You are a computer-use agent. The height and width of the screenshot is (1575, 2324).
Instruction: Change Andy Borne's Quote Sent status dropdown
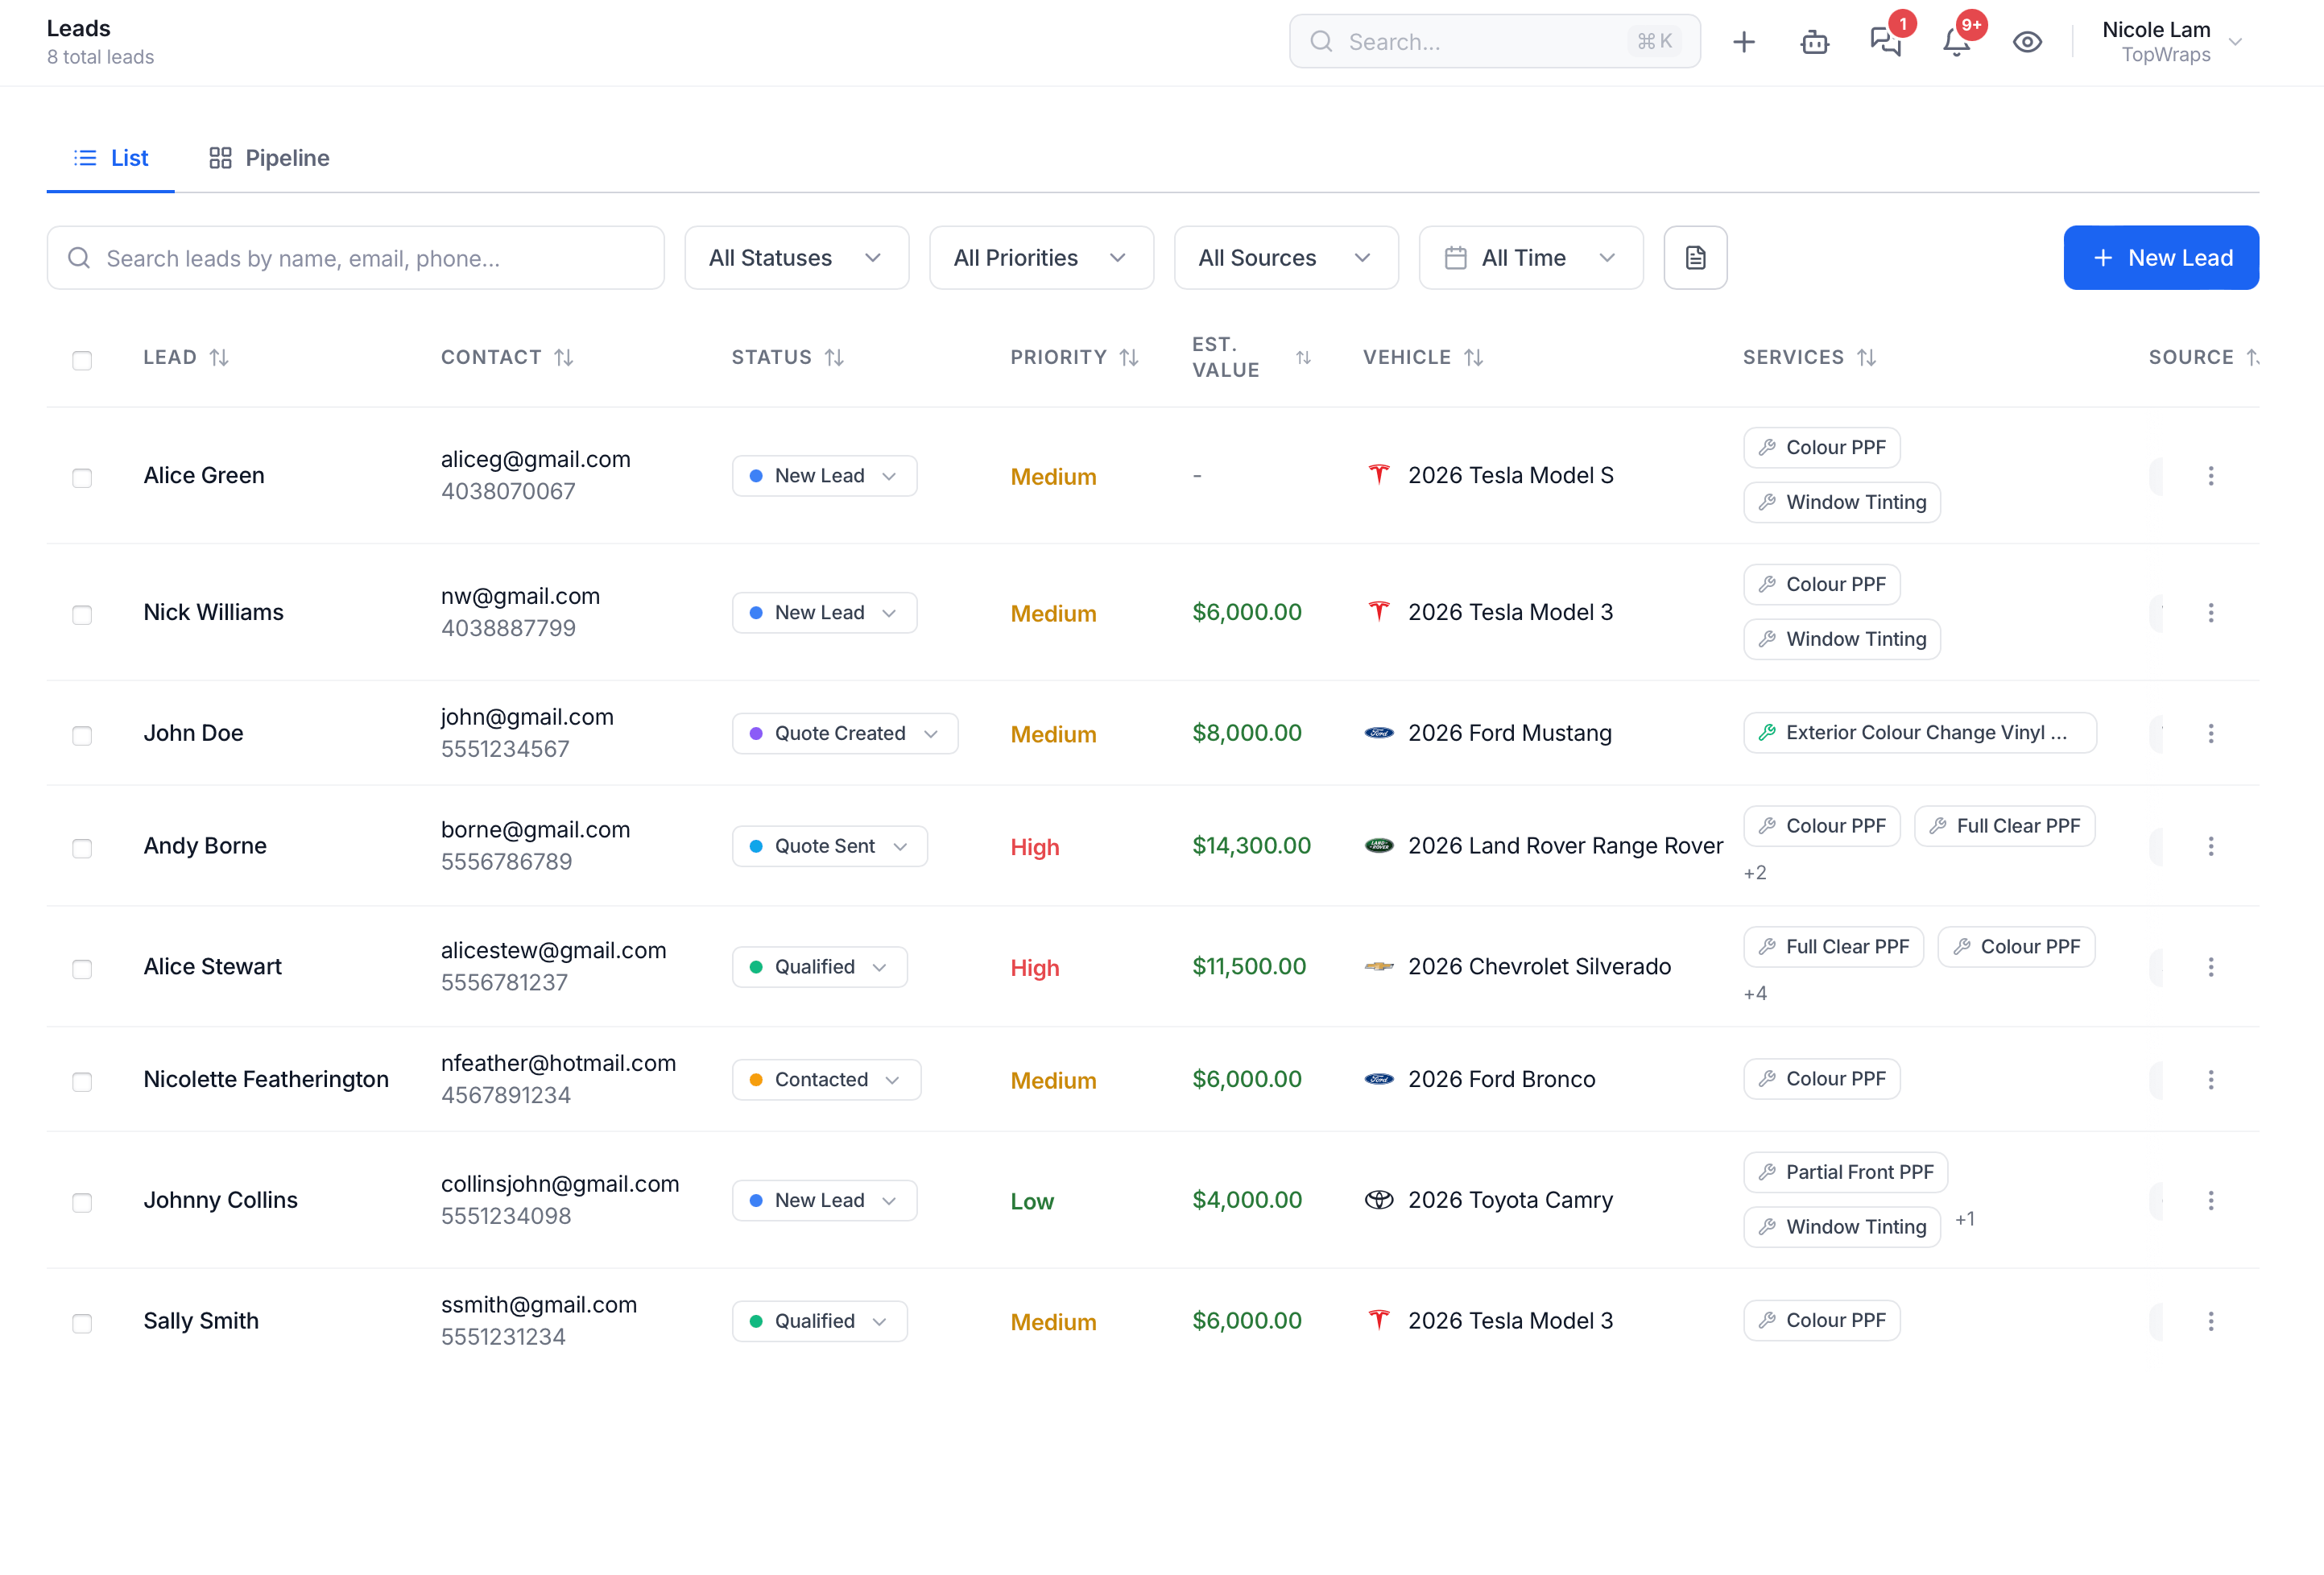(x=829, y=846)
